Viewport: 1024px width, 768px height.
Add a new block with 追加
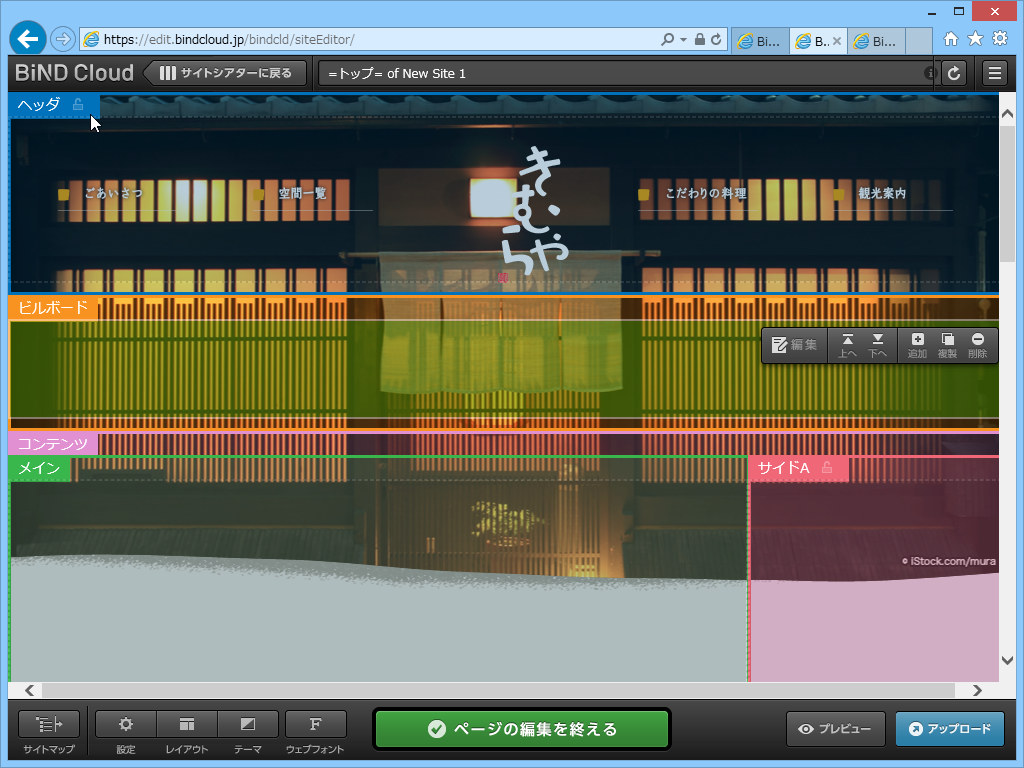tap(918, 345)
